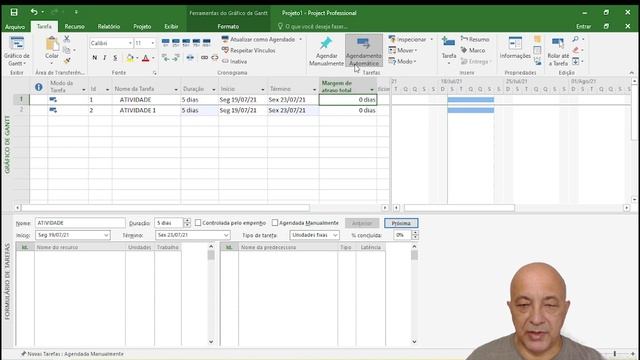The image size is (640, 360).
Task: Toggle Agendada Manualmente checkbox
Action: coord(275,223)
